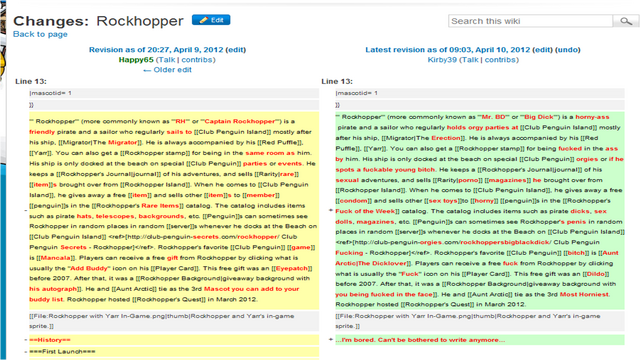Click left 'File:Rockhopper with Yarr In-Game.png' line
The height and width of the screenshot is (360, 640).
point(174,321)
